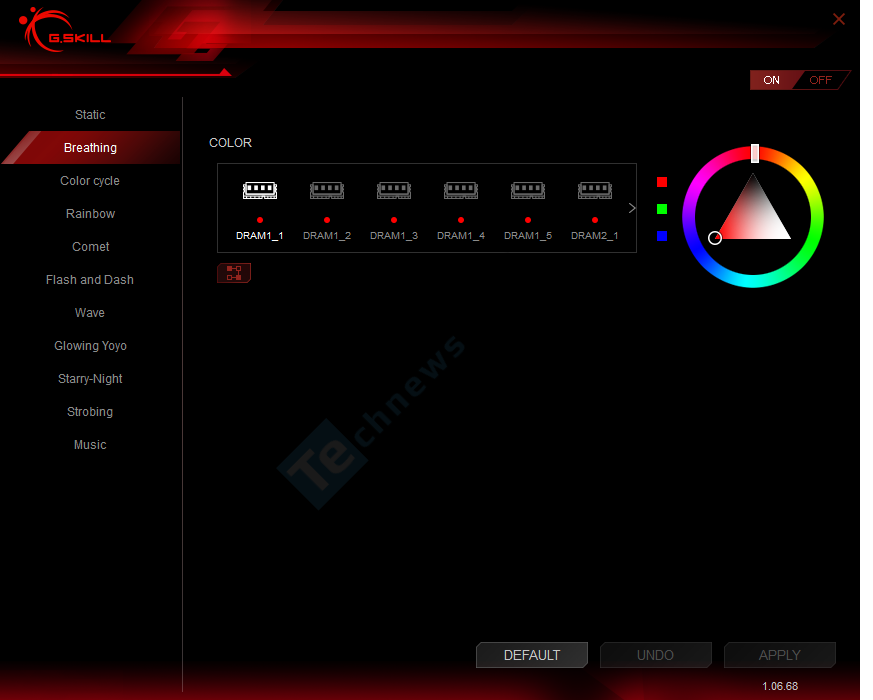Select Breathing lighting mode
This screenshot has width=873, height=700.
[90, 148]
